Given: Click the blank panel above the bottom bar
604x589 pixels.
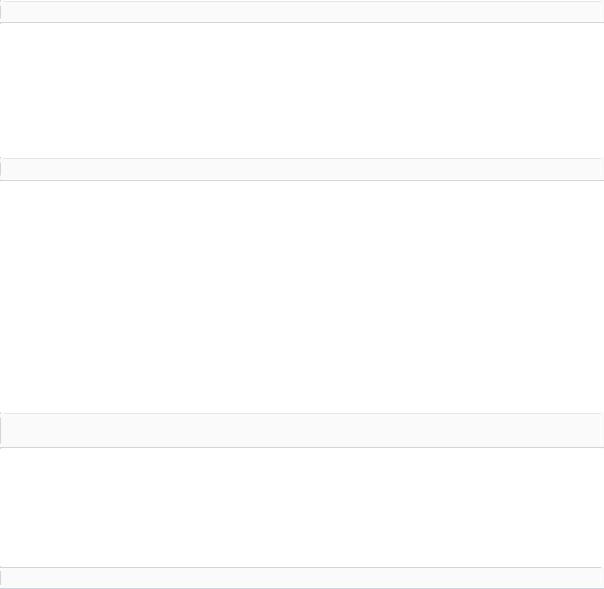Looking at the screenshot, I should click(302, 507).
